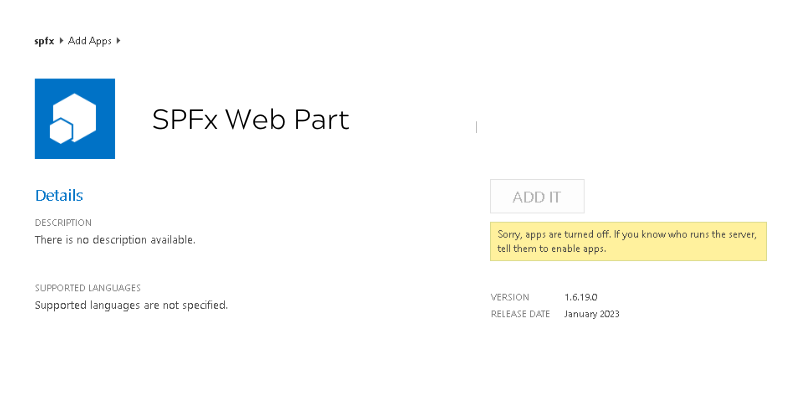Image resolution: width=800 pixels, height=400 pixels.
Task: Click the thin vertical separator beside title
Action: pyautogui.click(x=476, y=127)
